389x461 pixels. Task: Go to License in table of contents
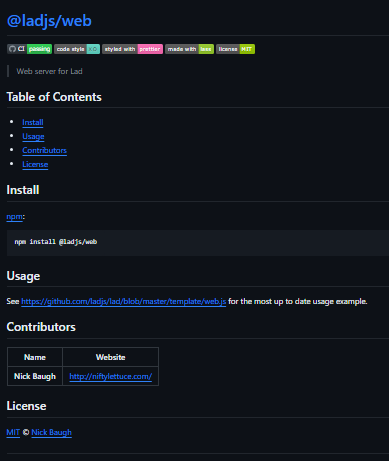click(x=35, y=164)
